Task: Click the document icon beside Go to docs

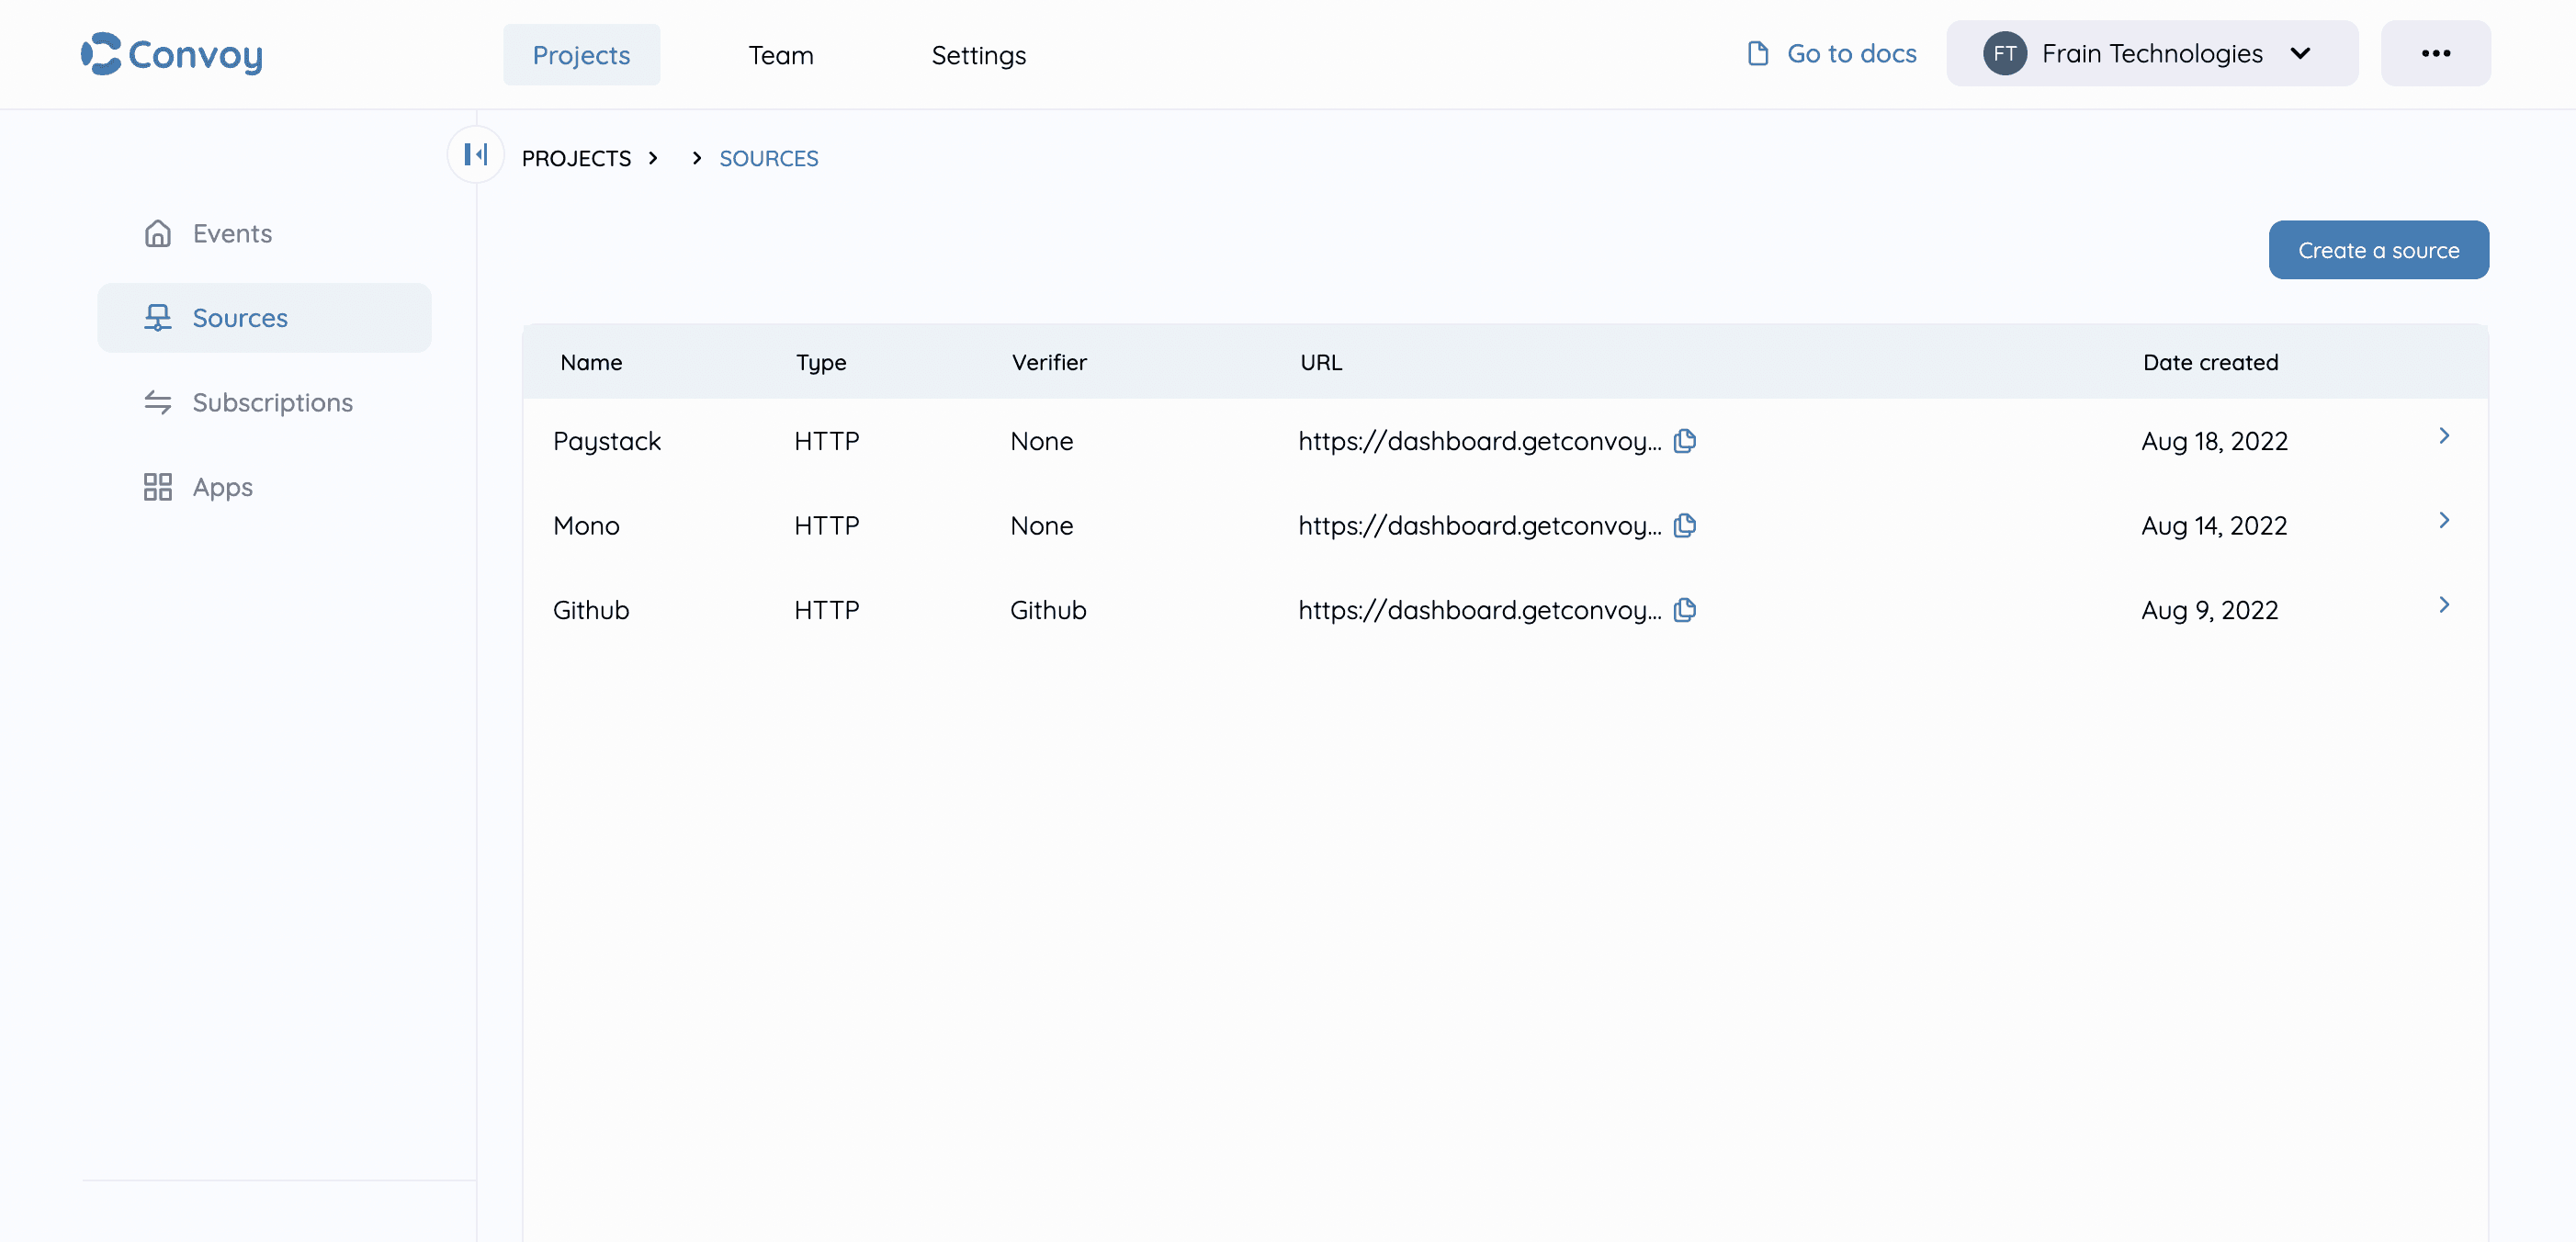Action: click(x=1757, y=53)
